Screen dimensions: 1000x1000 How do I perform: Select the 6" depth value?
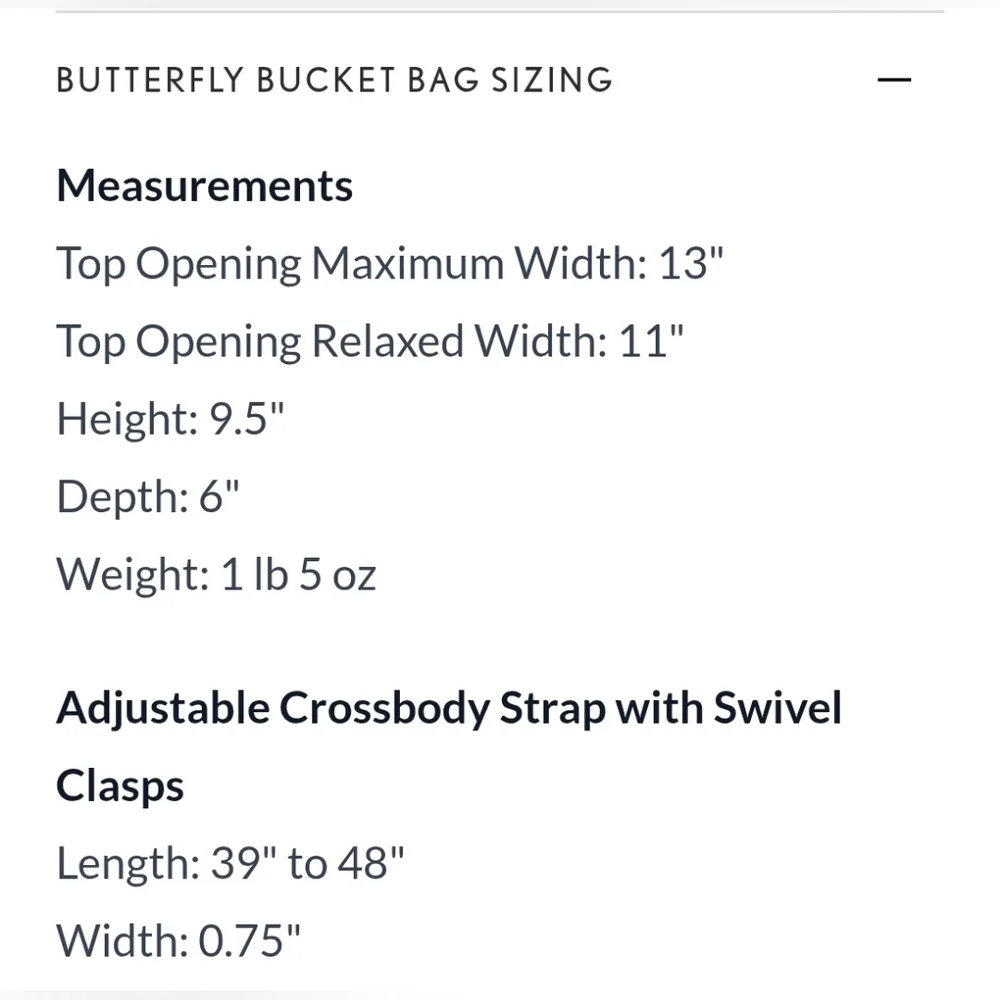pos(220,496)
